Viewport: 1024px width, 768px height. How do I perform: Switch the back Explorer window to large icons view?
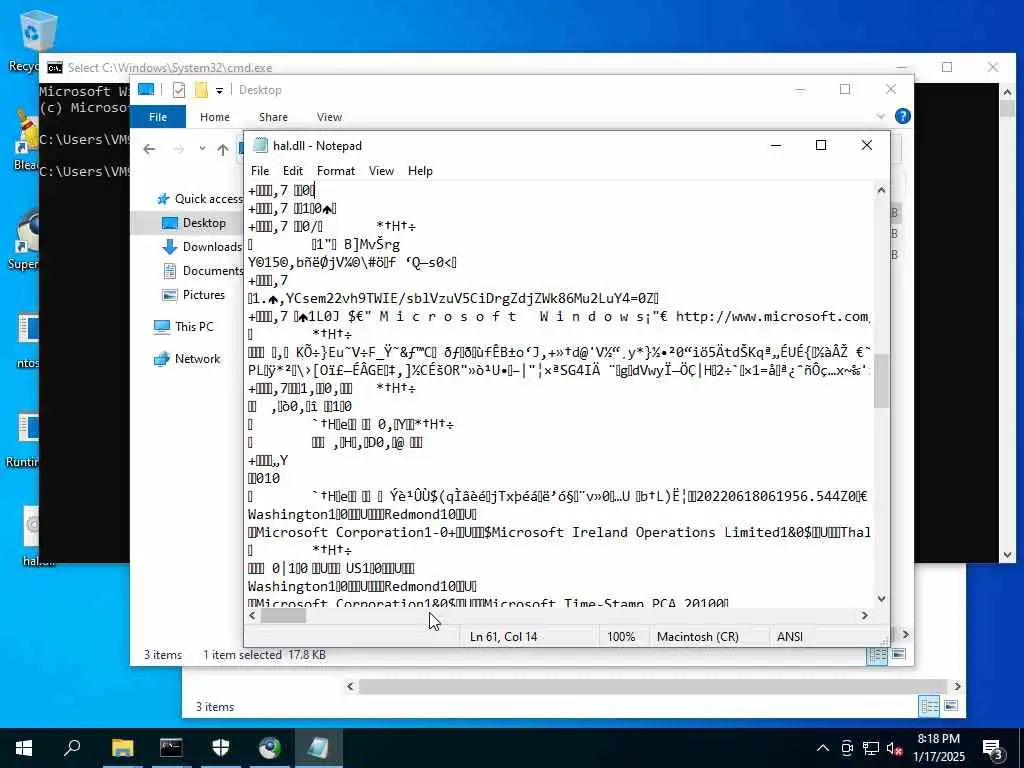coord(951,705)
